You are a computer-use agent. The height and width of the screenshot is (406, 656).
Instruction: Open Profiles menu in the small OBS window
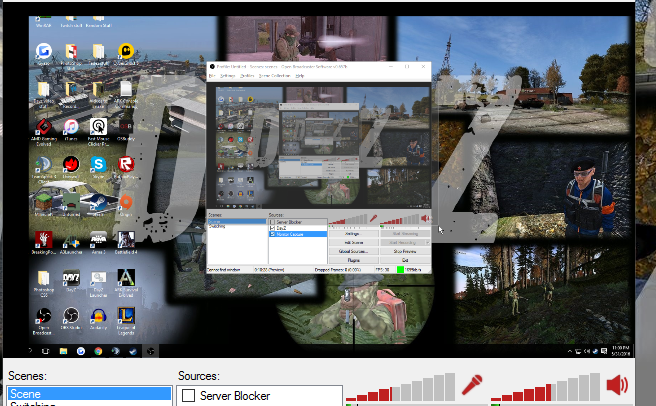click(x=247, y=76)
